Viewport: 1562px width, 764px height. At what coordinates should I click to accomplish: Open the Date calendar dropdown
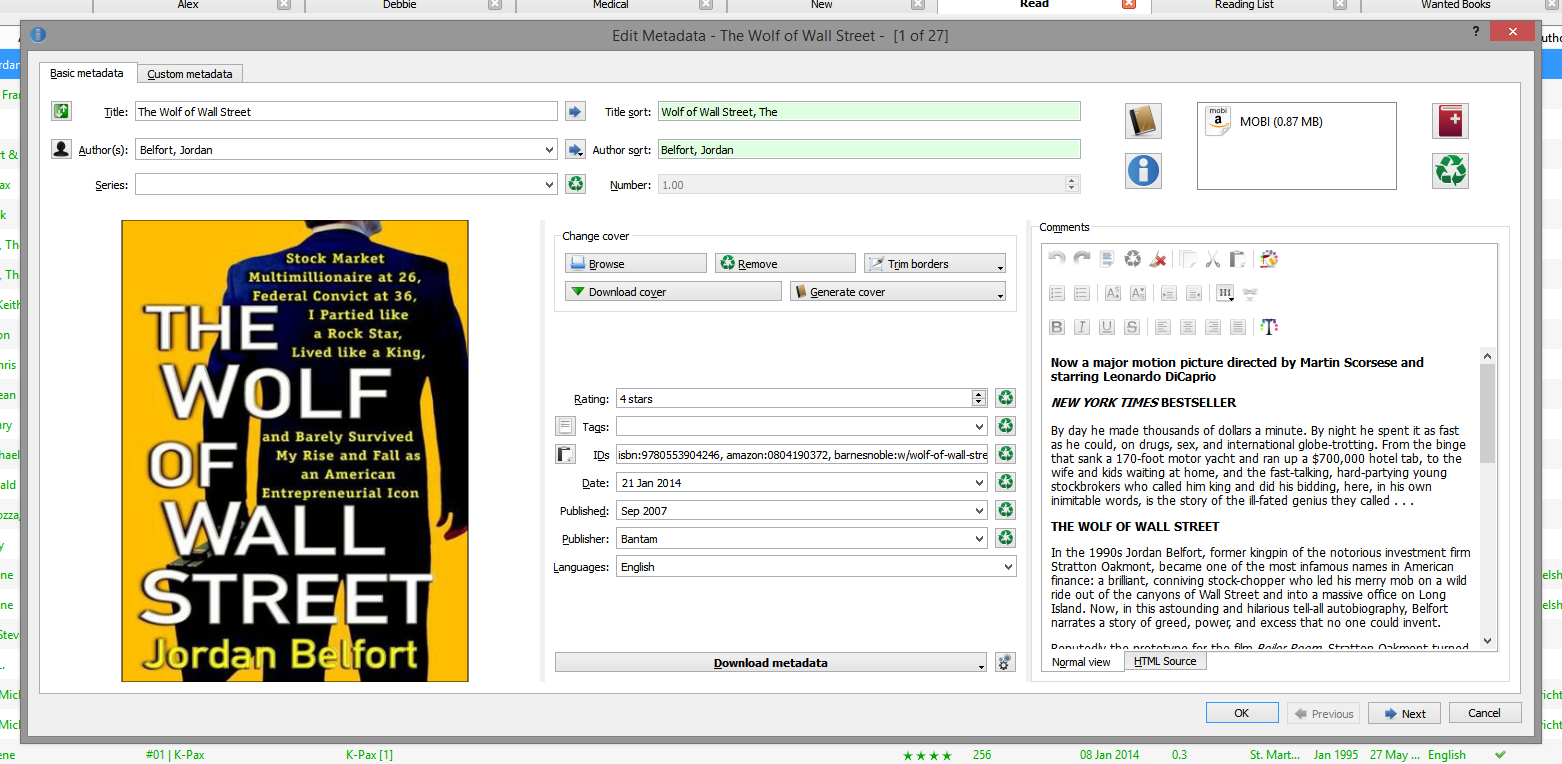pos(980,482)
